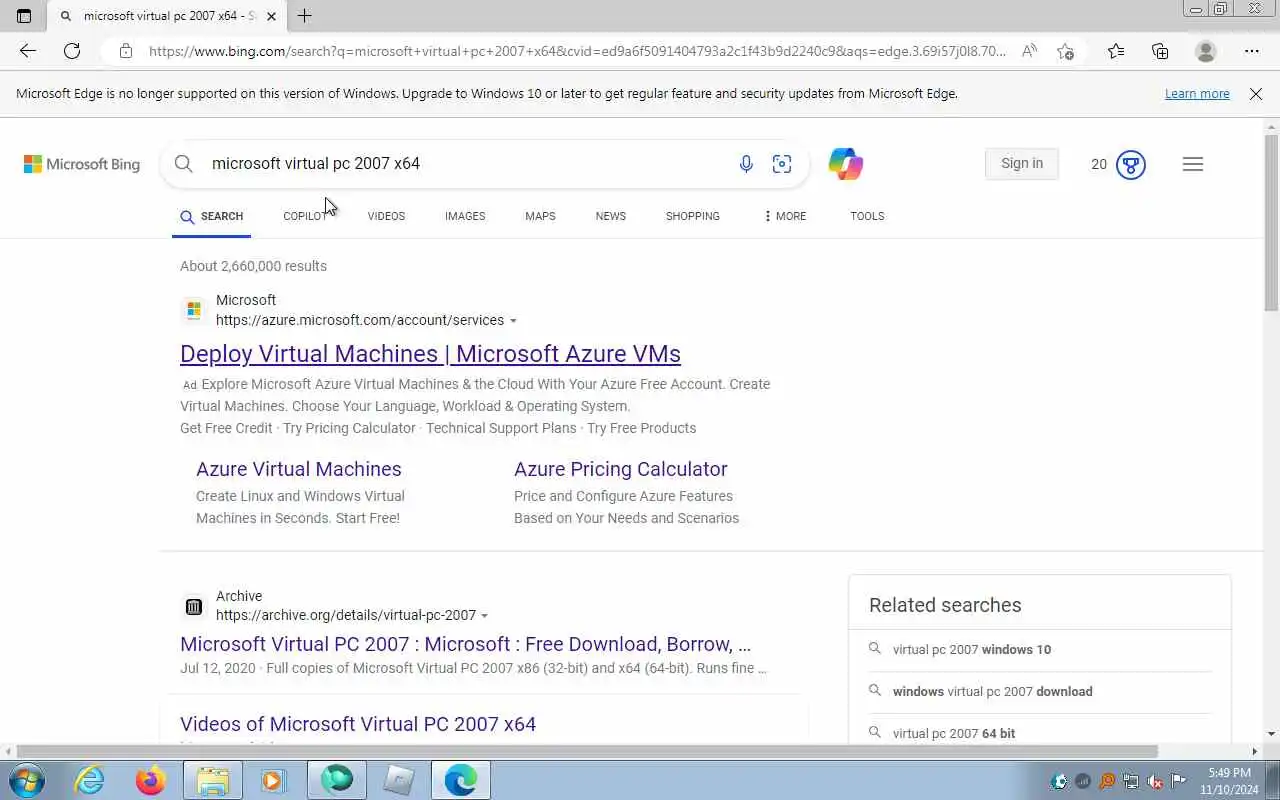Open Microsoft Virtual PC 2007 Archive result
Image resolution: width=1280 pixels, height=800 pixels.
pos(466,644)
